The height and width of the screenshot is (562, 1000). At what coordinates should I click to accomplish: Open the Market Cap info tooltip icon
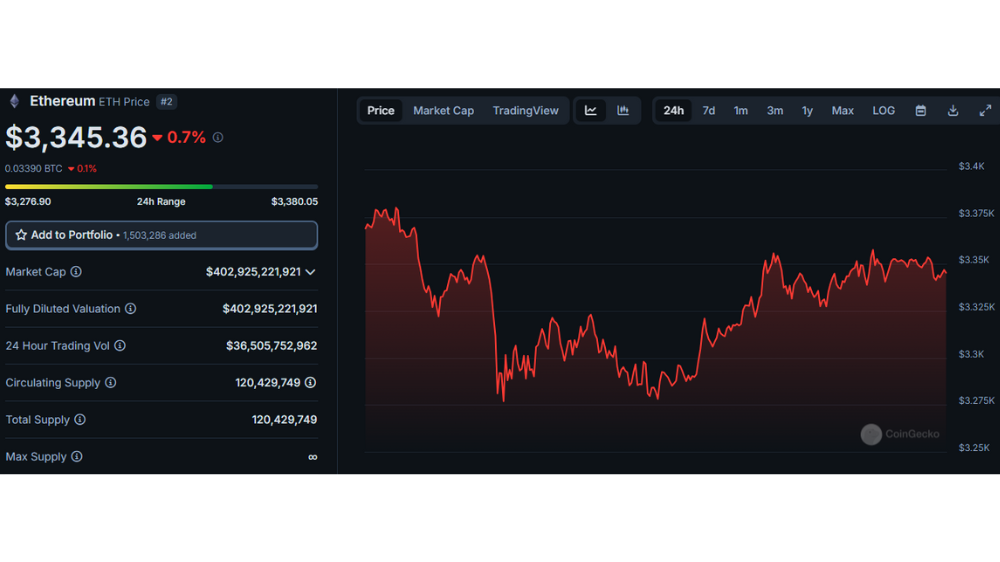tap(76, 272)
